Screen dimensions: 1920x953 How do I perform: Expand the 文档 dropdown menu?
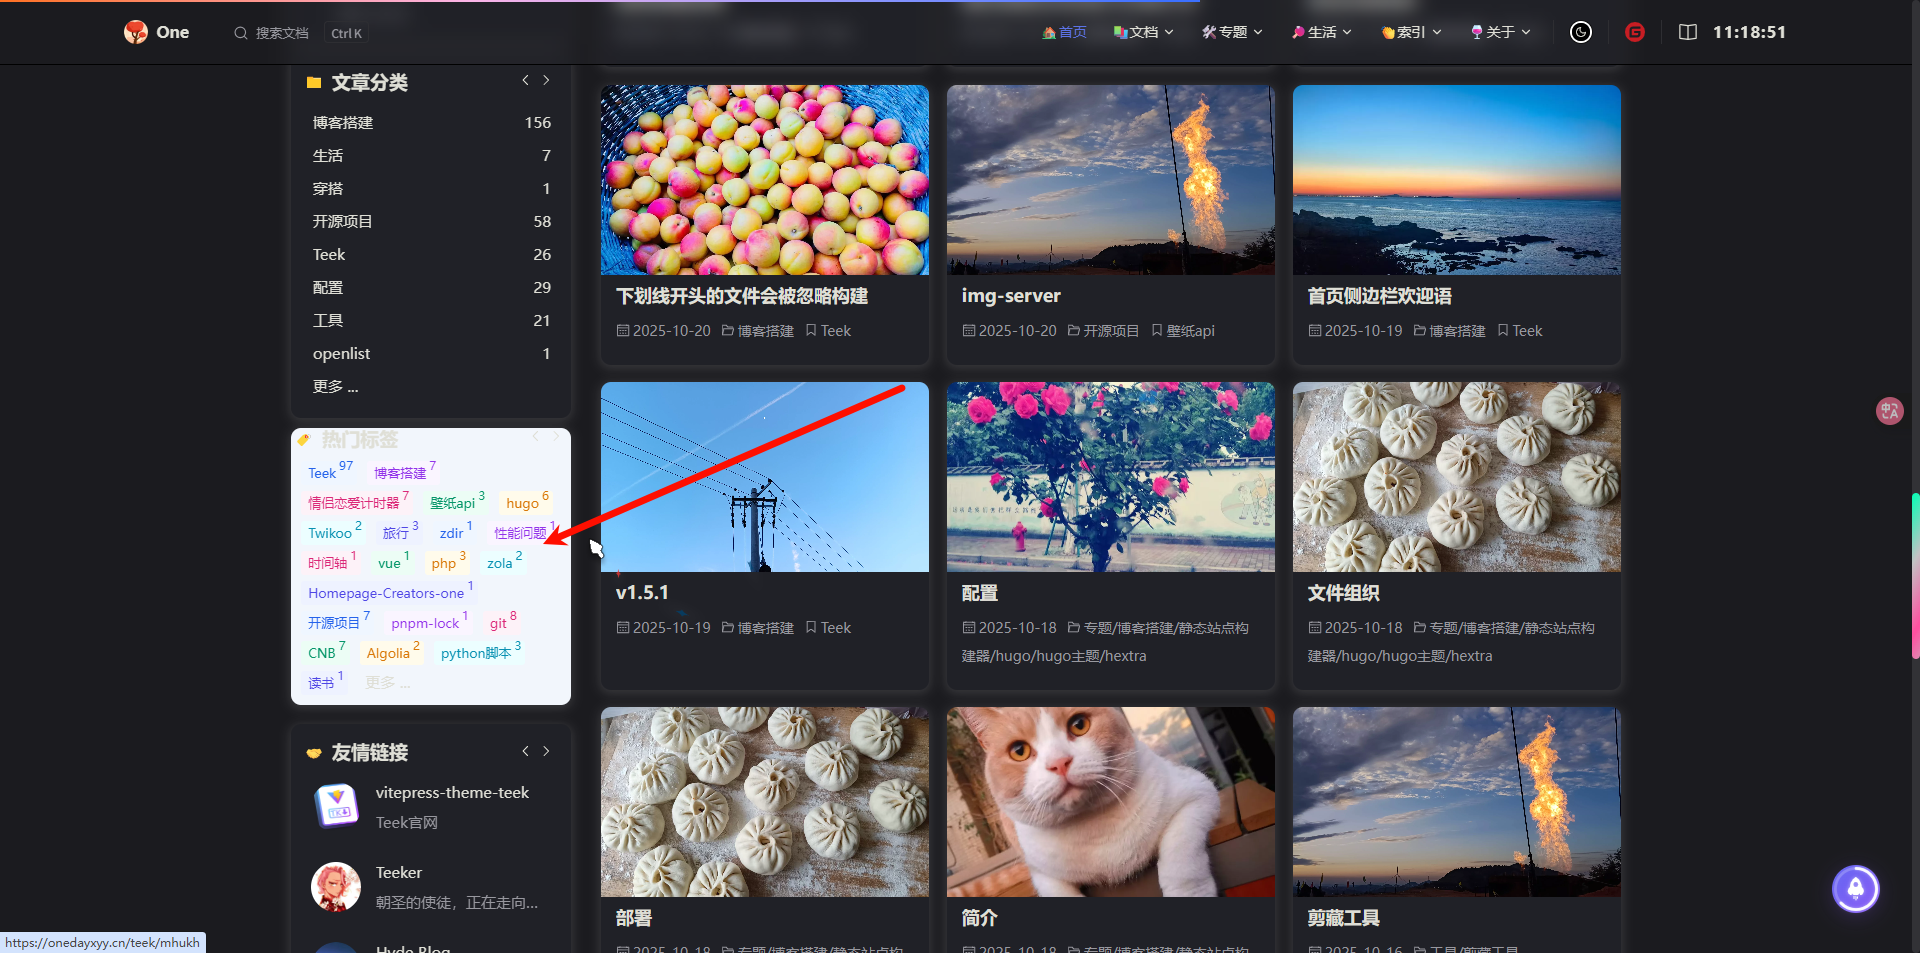tap(1143, 32)
